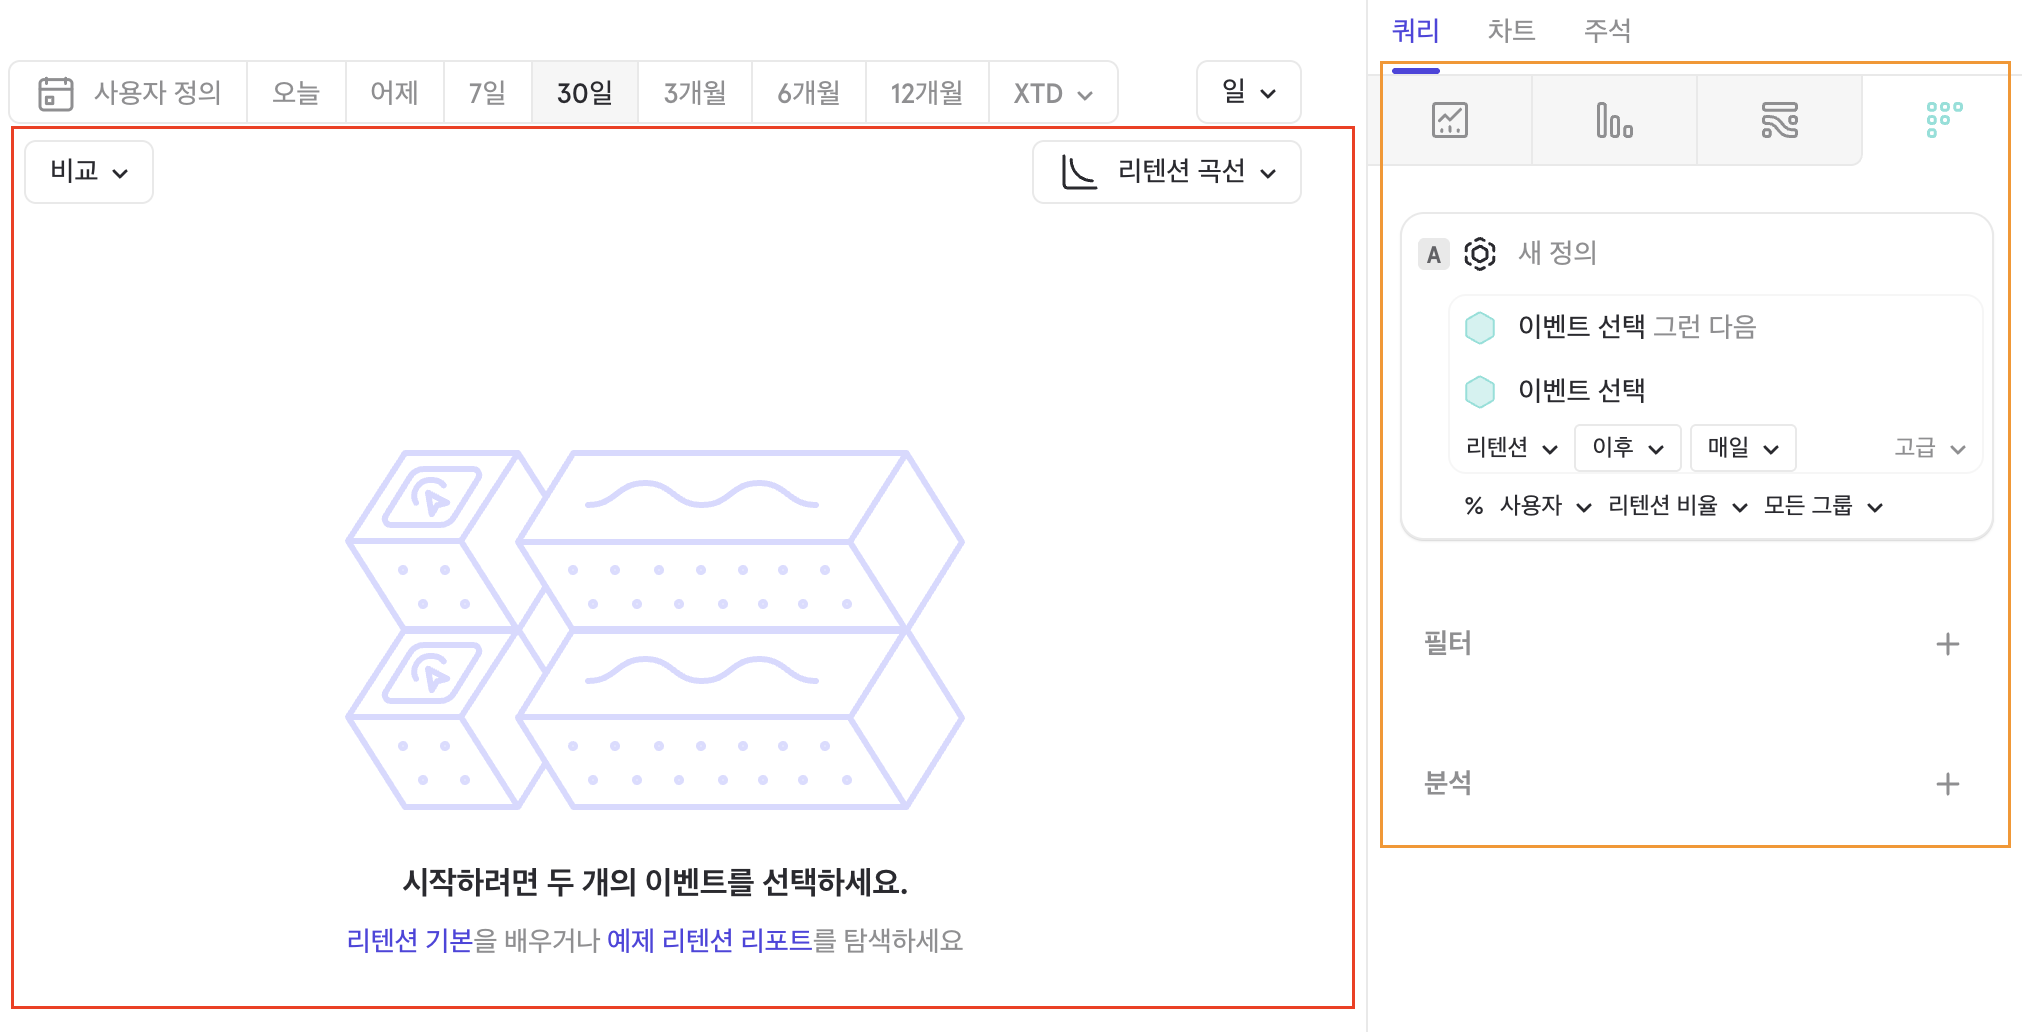Select the Flows report icon
This screenshot has width=2022, height=1032.
(1779, 120)
